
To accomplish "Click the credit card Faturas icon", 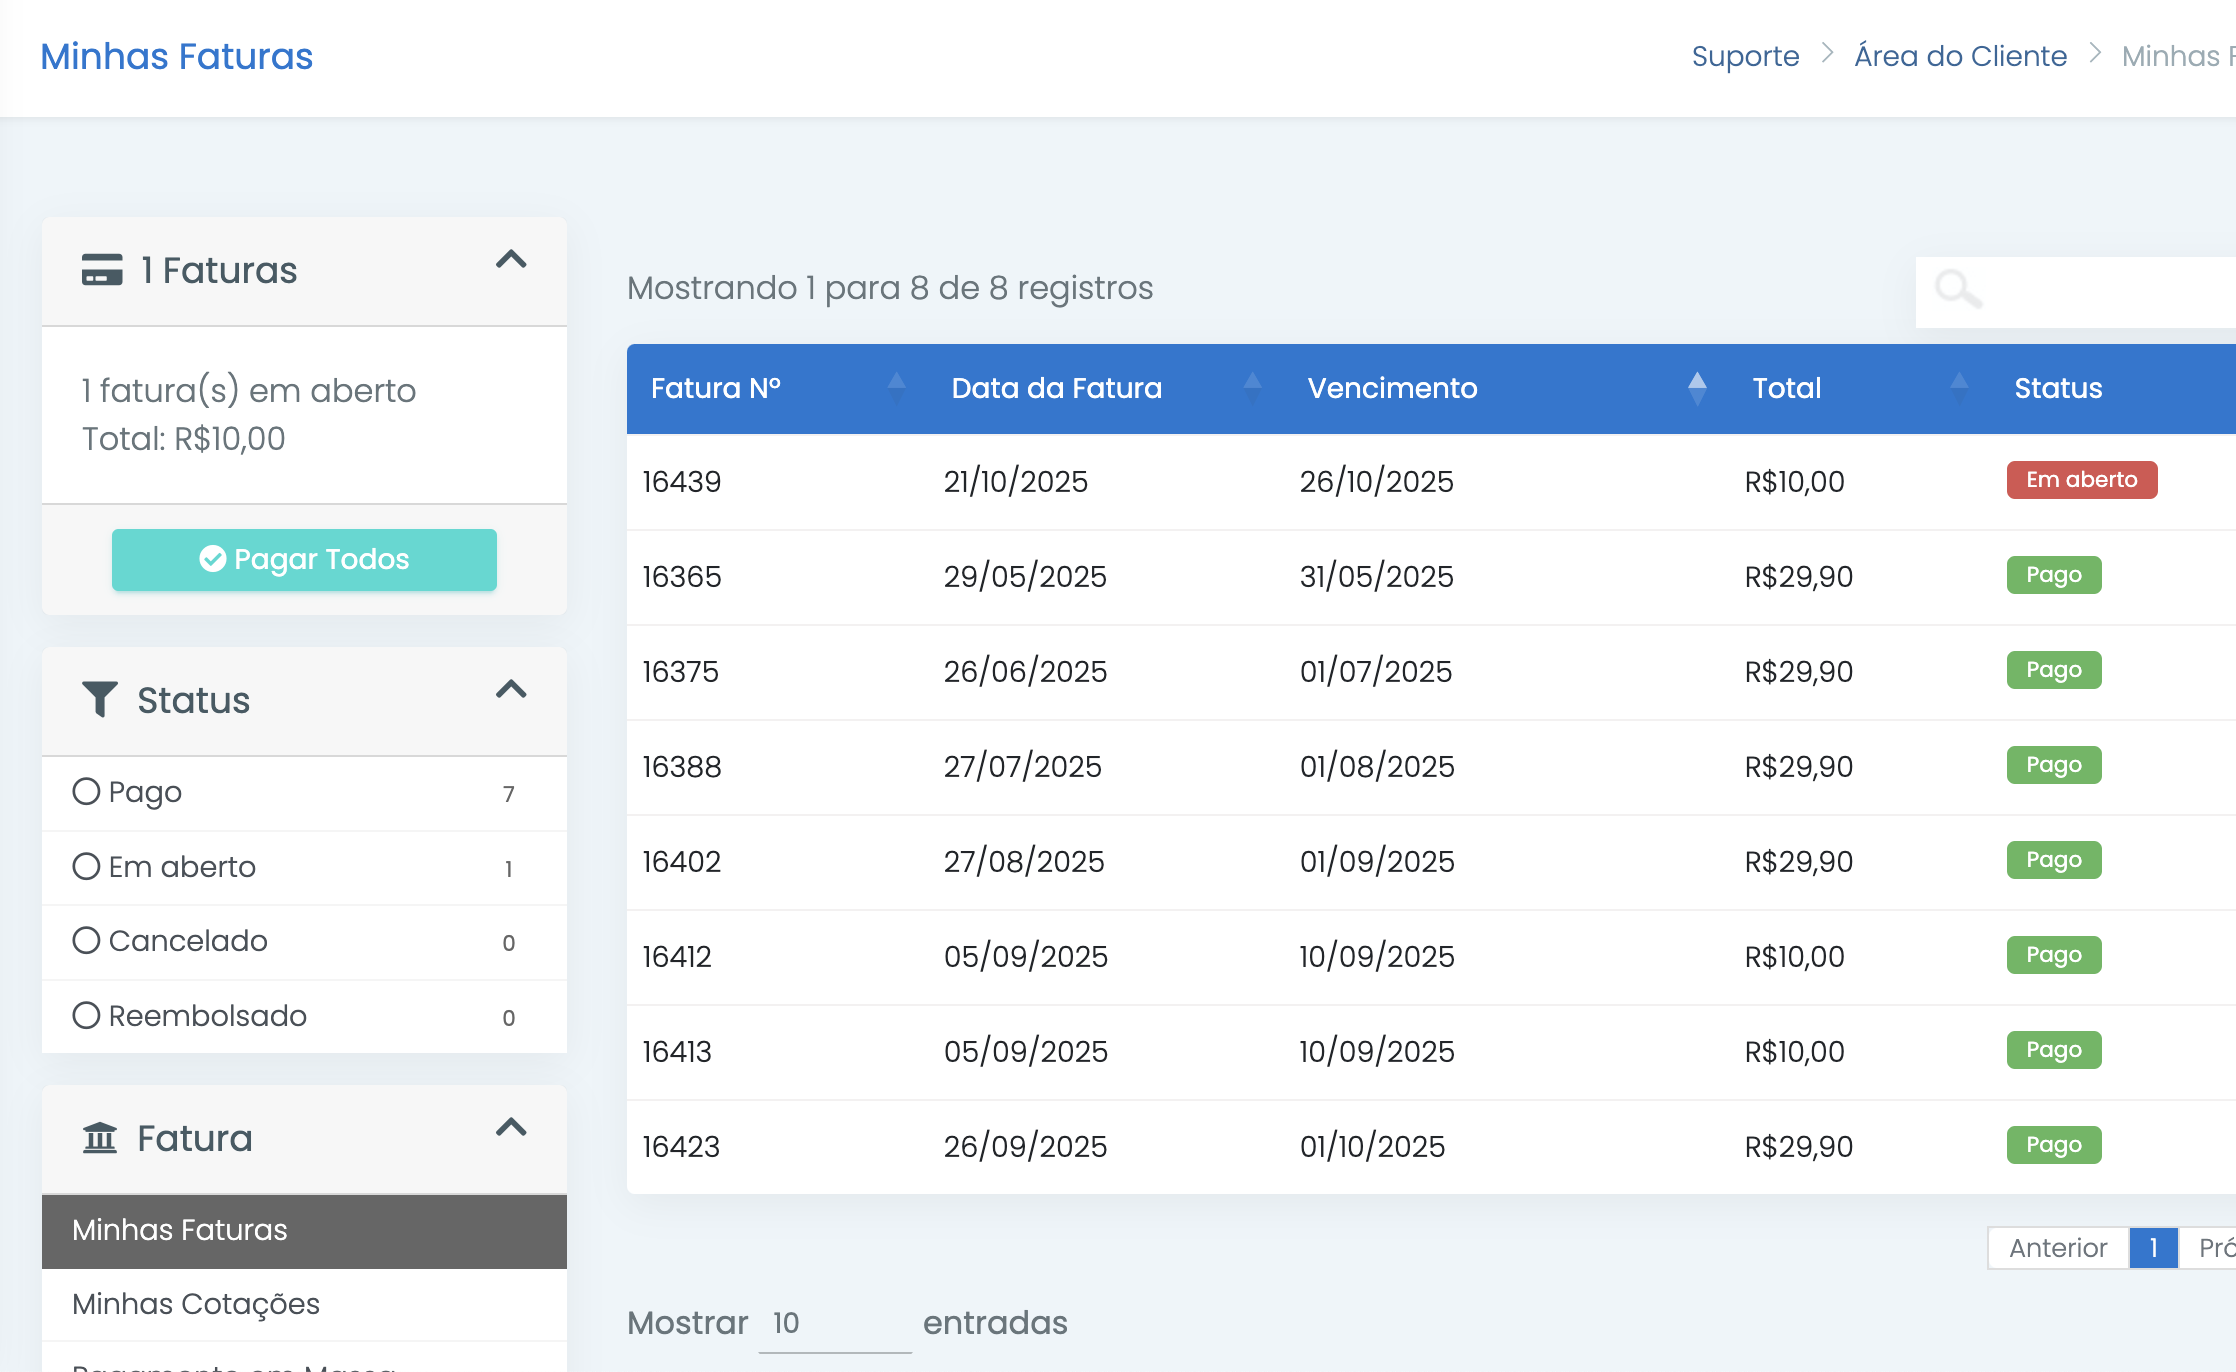I will click(102, 270).
